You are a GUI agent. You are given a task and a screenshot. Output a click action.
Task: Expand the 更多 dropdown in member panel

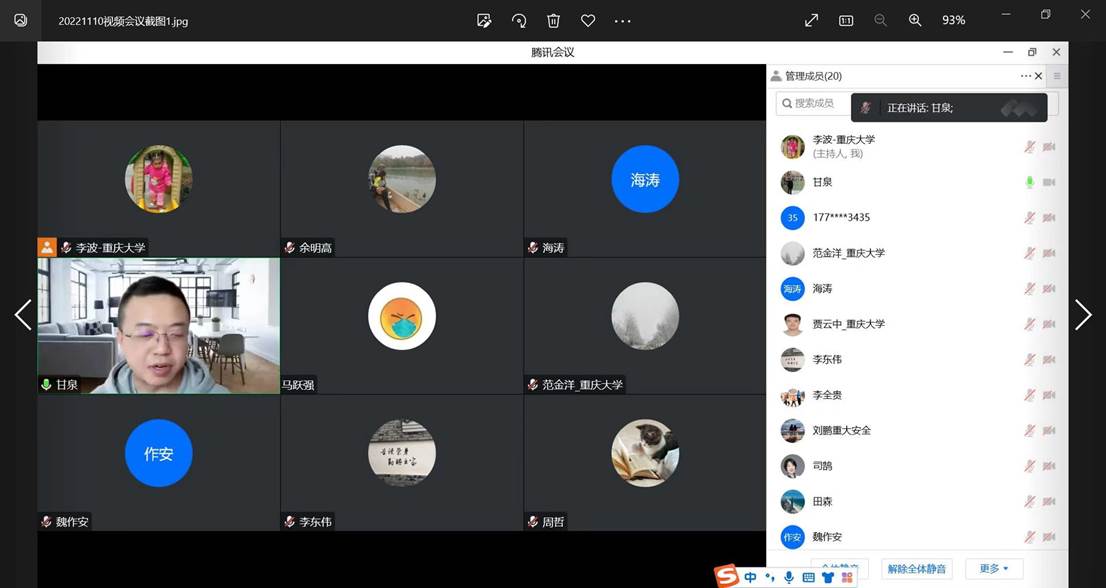[x=994, y=568]
